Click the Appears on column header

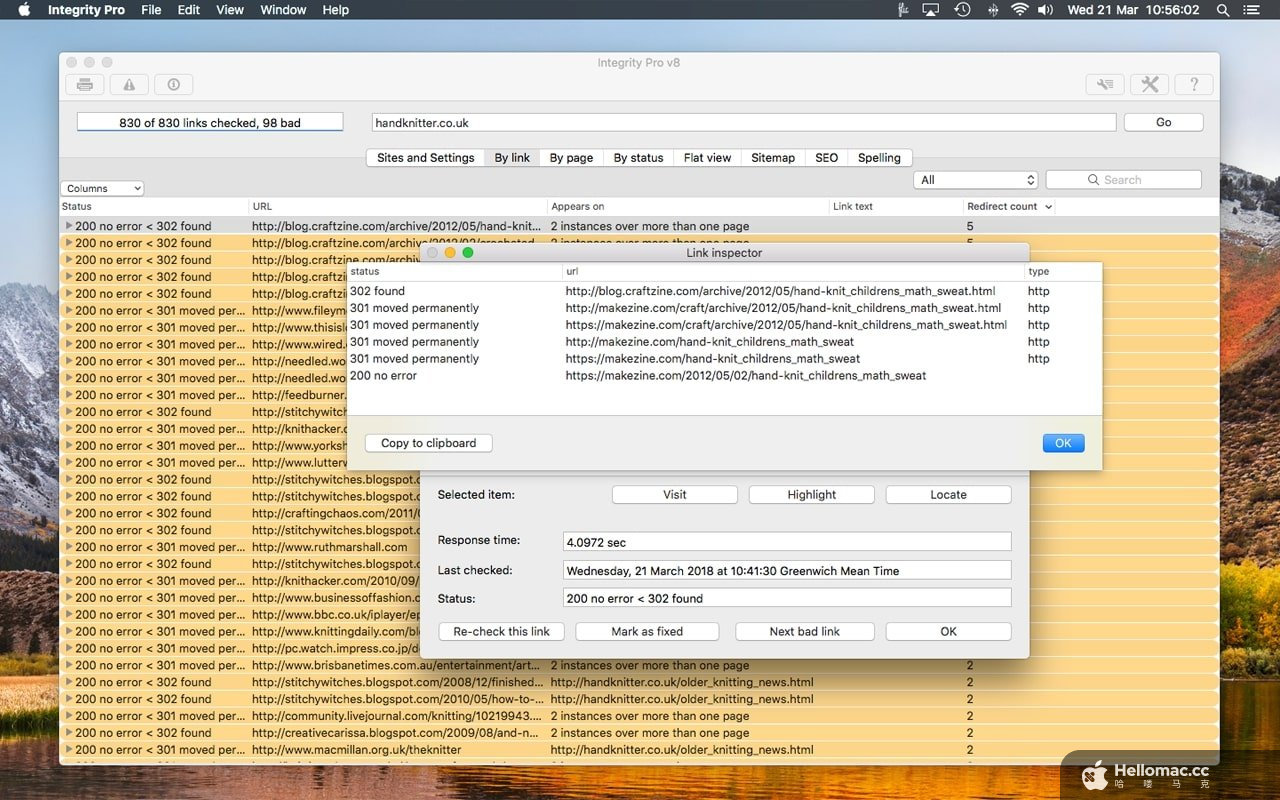(x=688, y=207)
